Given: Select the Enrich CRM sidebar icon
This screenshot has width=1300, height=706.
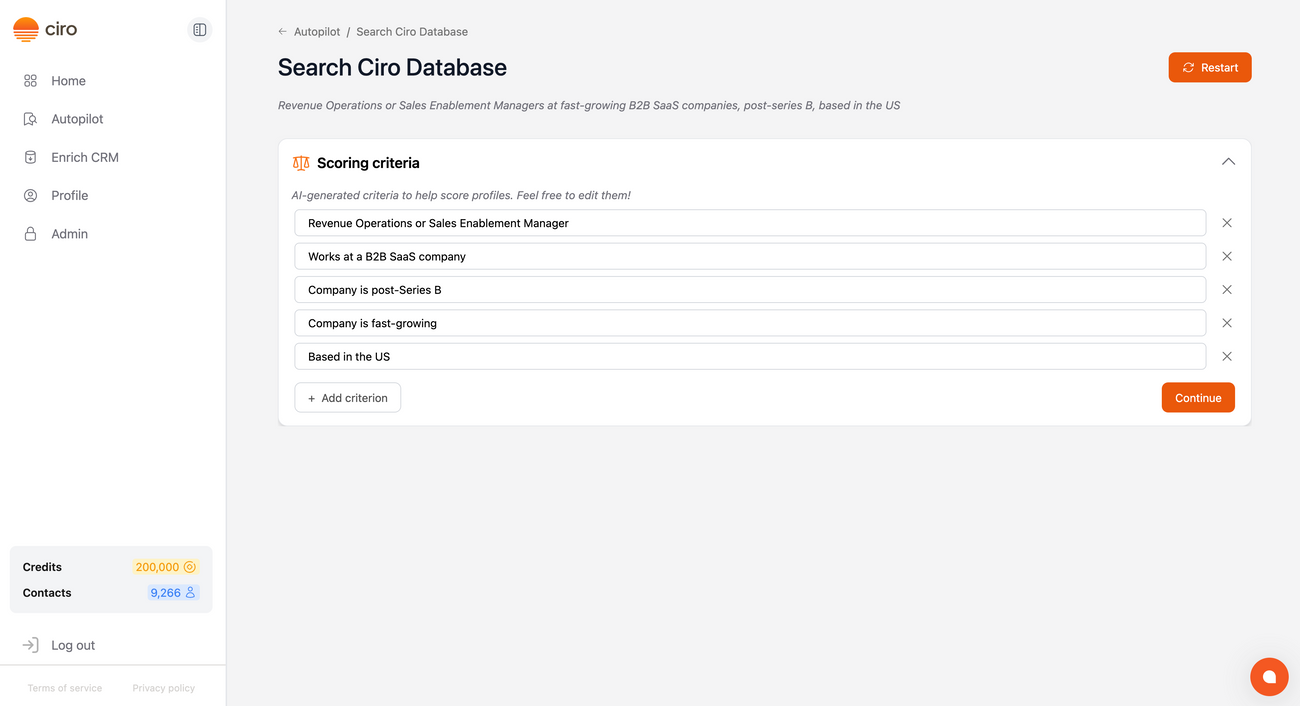Looking at the screenshot, I should [29, 157].
